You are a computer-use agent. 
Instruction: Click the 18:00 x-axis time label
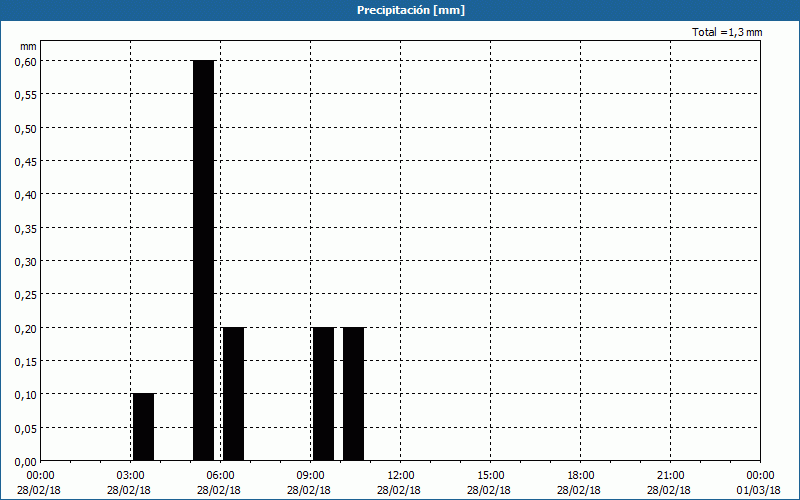point(580,476)
